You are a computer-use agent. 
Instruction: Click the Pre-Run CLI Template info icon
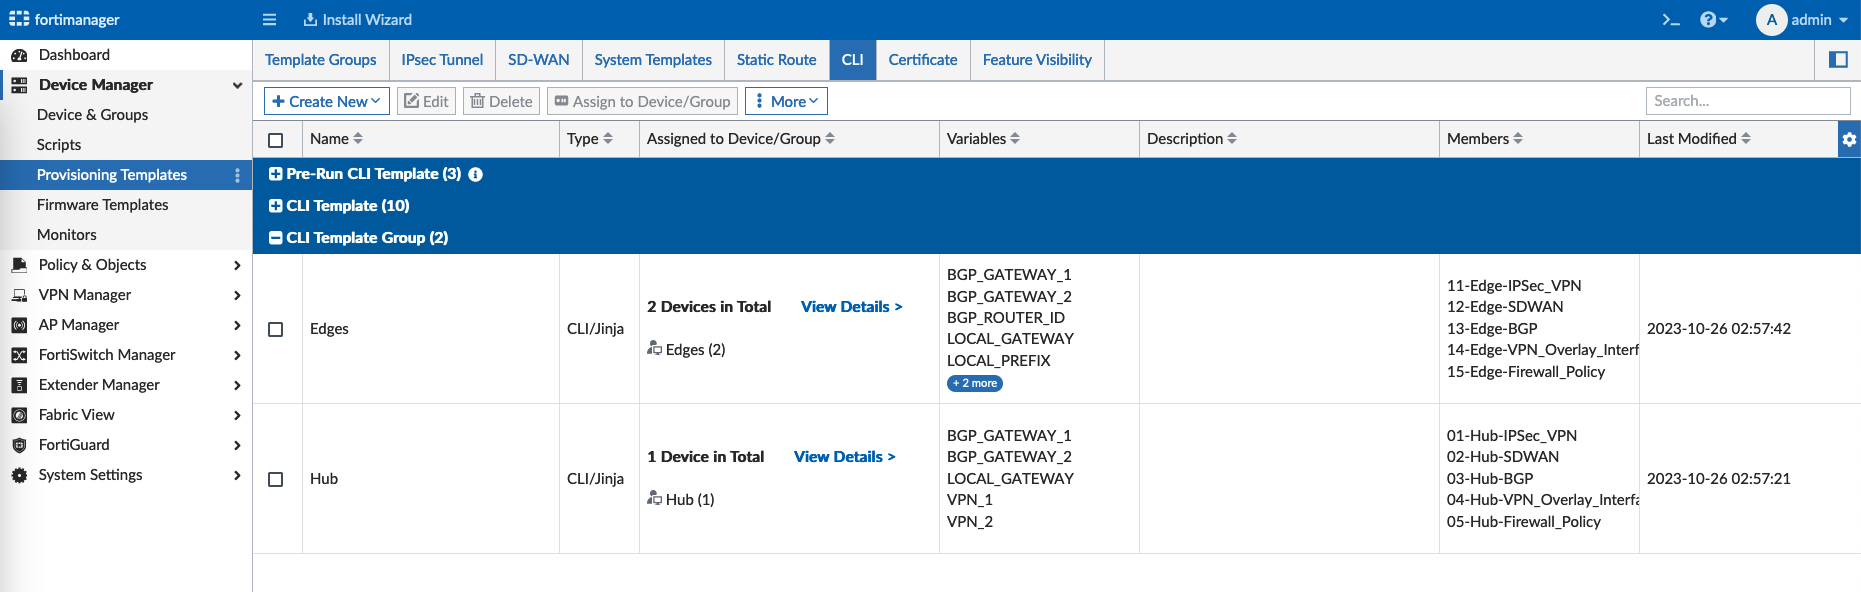476,174
